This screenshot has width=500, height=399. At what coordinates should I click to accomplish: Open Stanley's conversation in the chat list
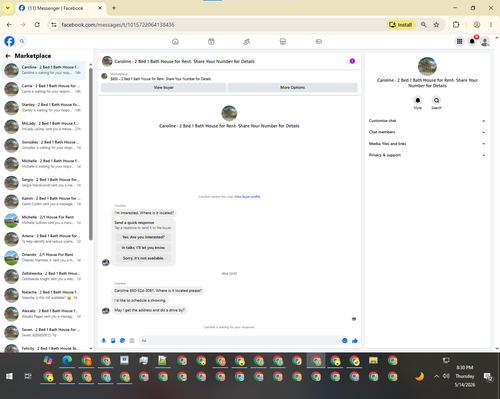[44, 107]
